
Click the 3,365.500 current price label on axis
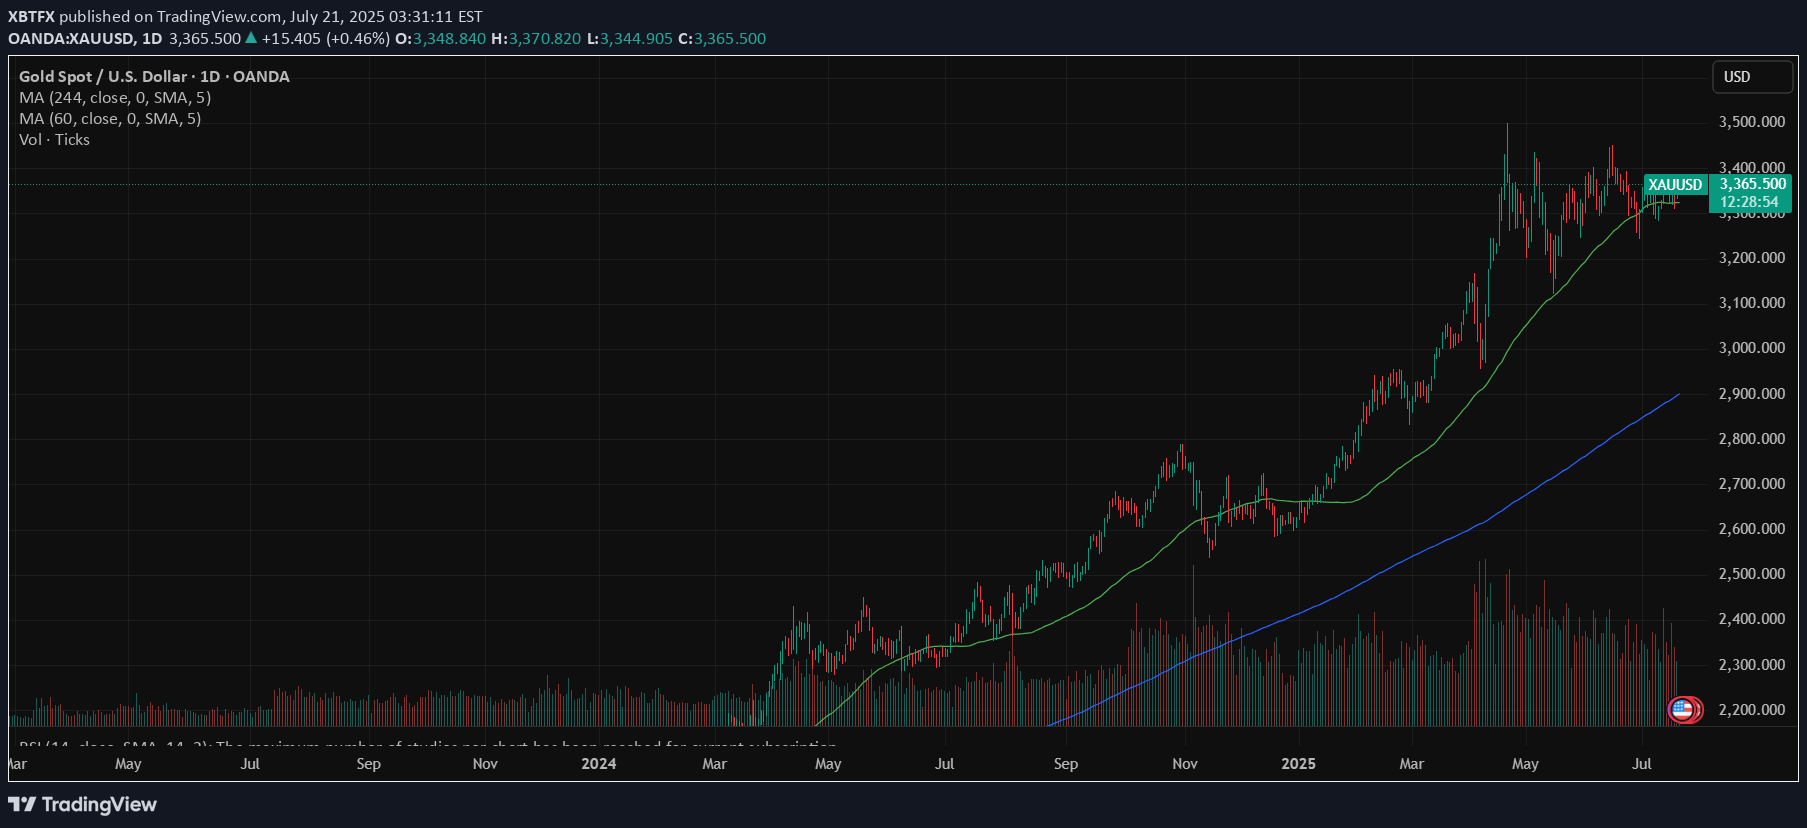point(1752,184)
